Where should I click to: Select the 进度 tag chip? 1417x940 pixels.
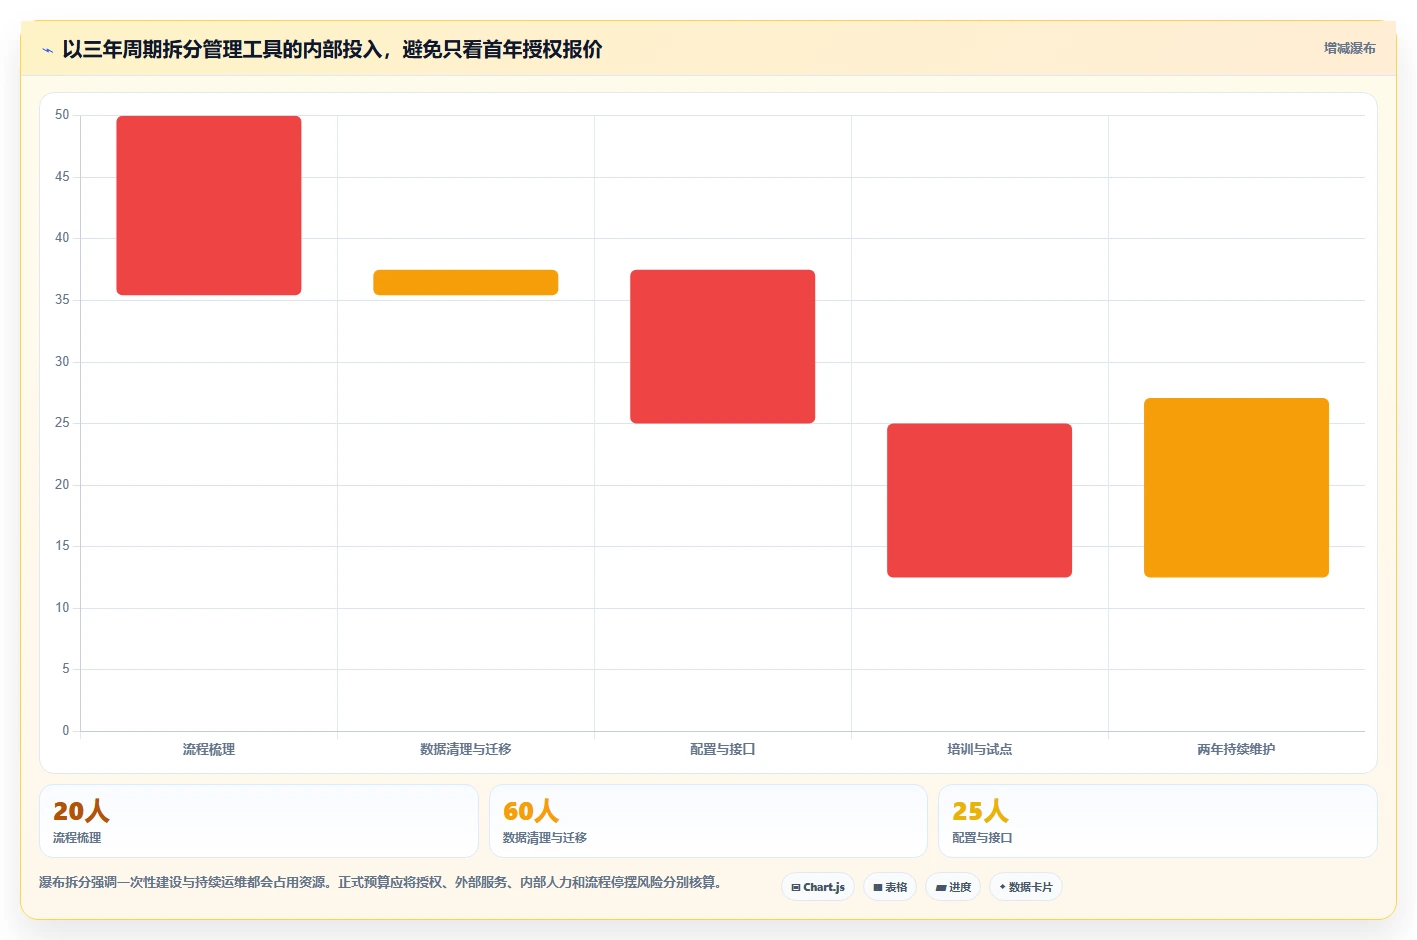coord(953,887)
